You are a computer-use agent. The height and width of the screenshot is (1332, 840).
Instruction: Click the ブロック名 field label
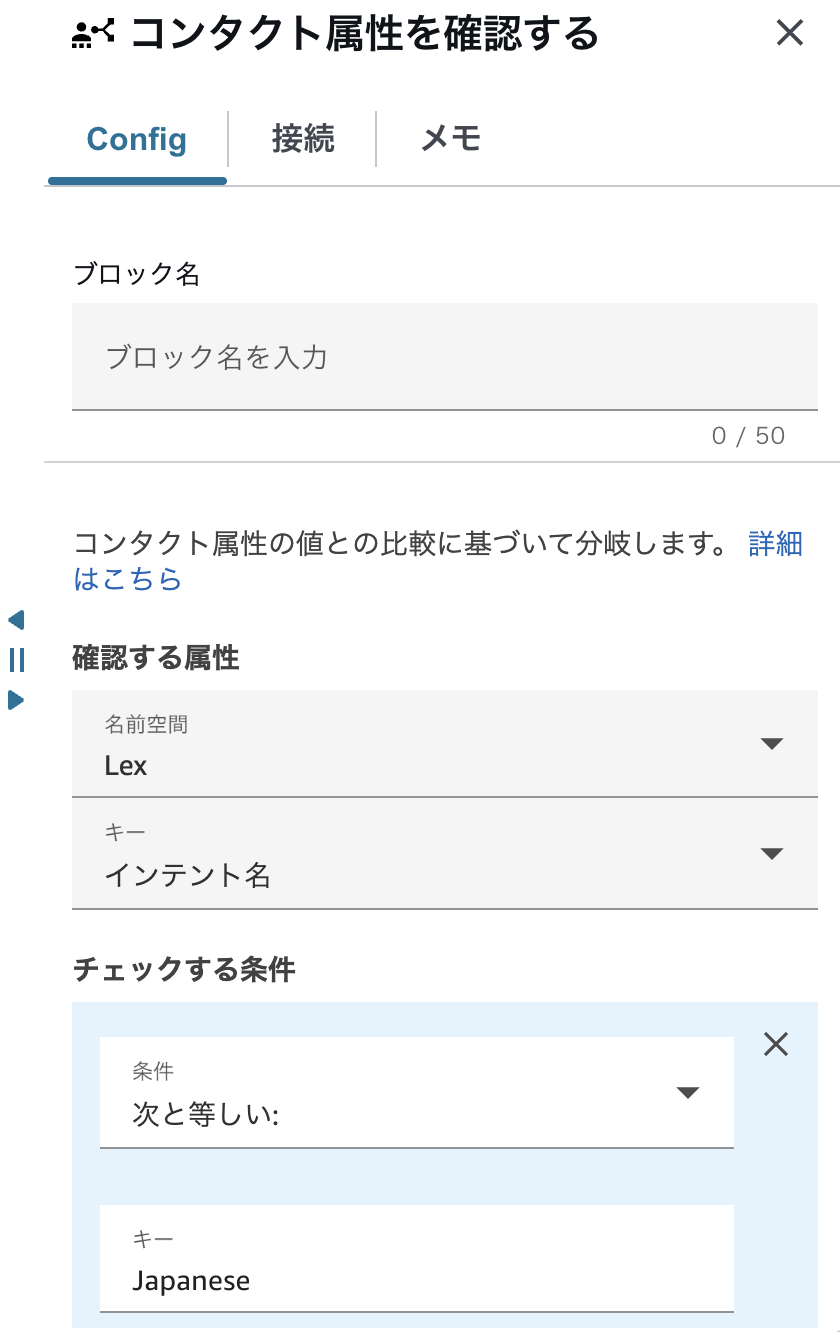point(137,274)
